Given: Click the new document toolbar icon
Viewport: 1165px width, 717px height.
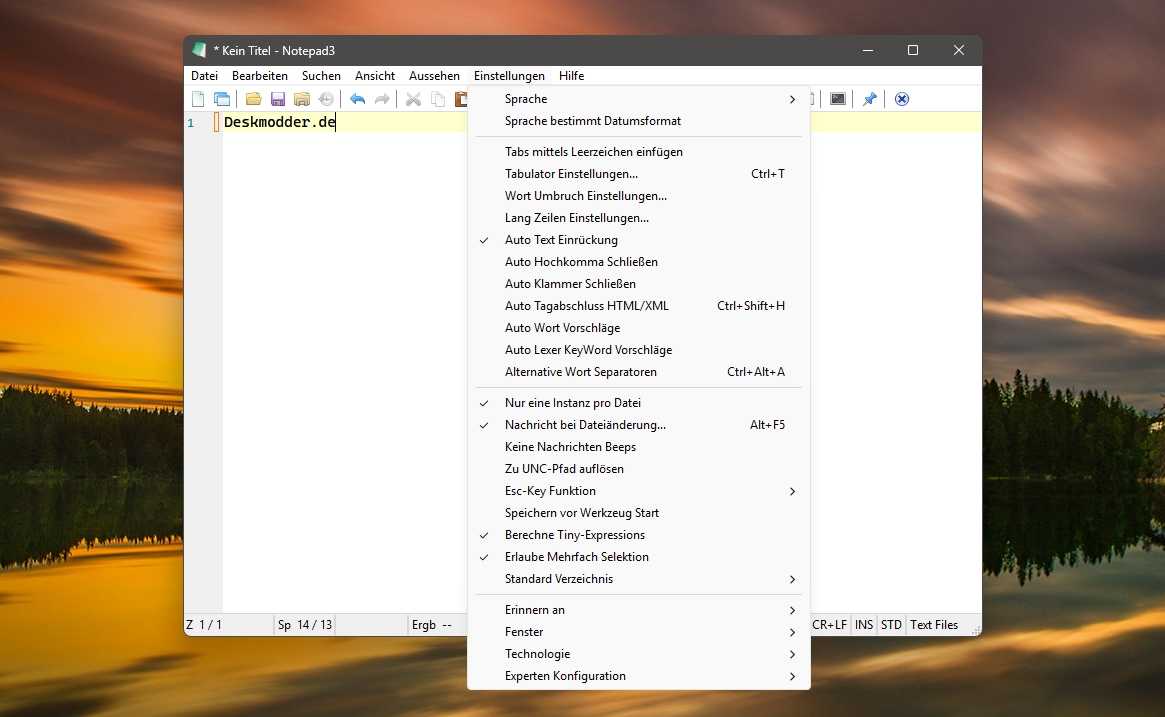Looking at the screenshot, I should (198, 99).
